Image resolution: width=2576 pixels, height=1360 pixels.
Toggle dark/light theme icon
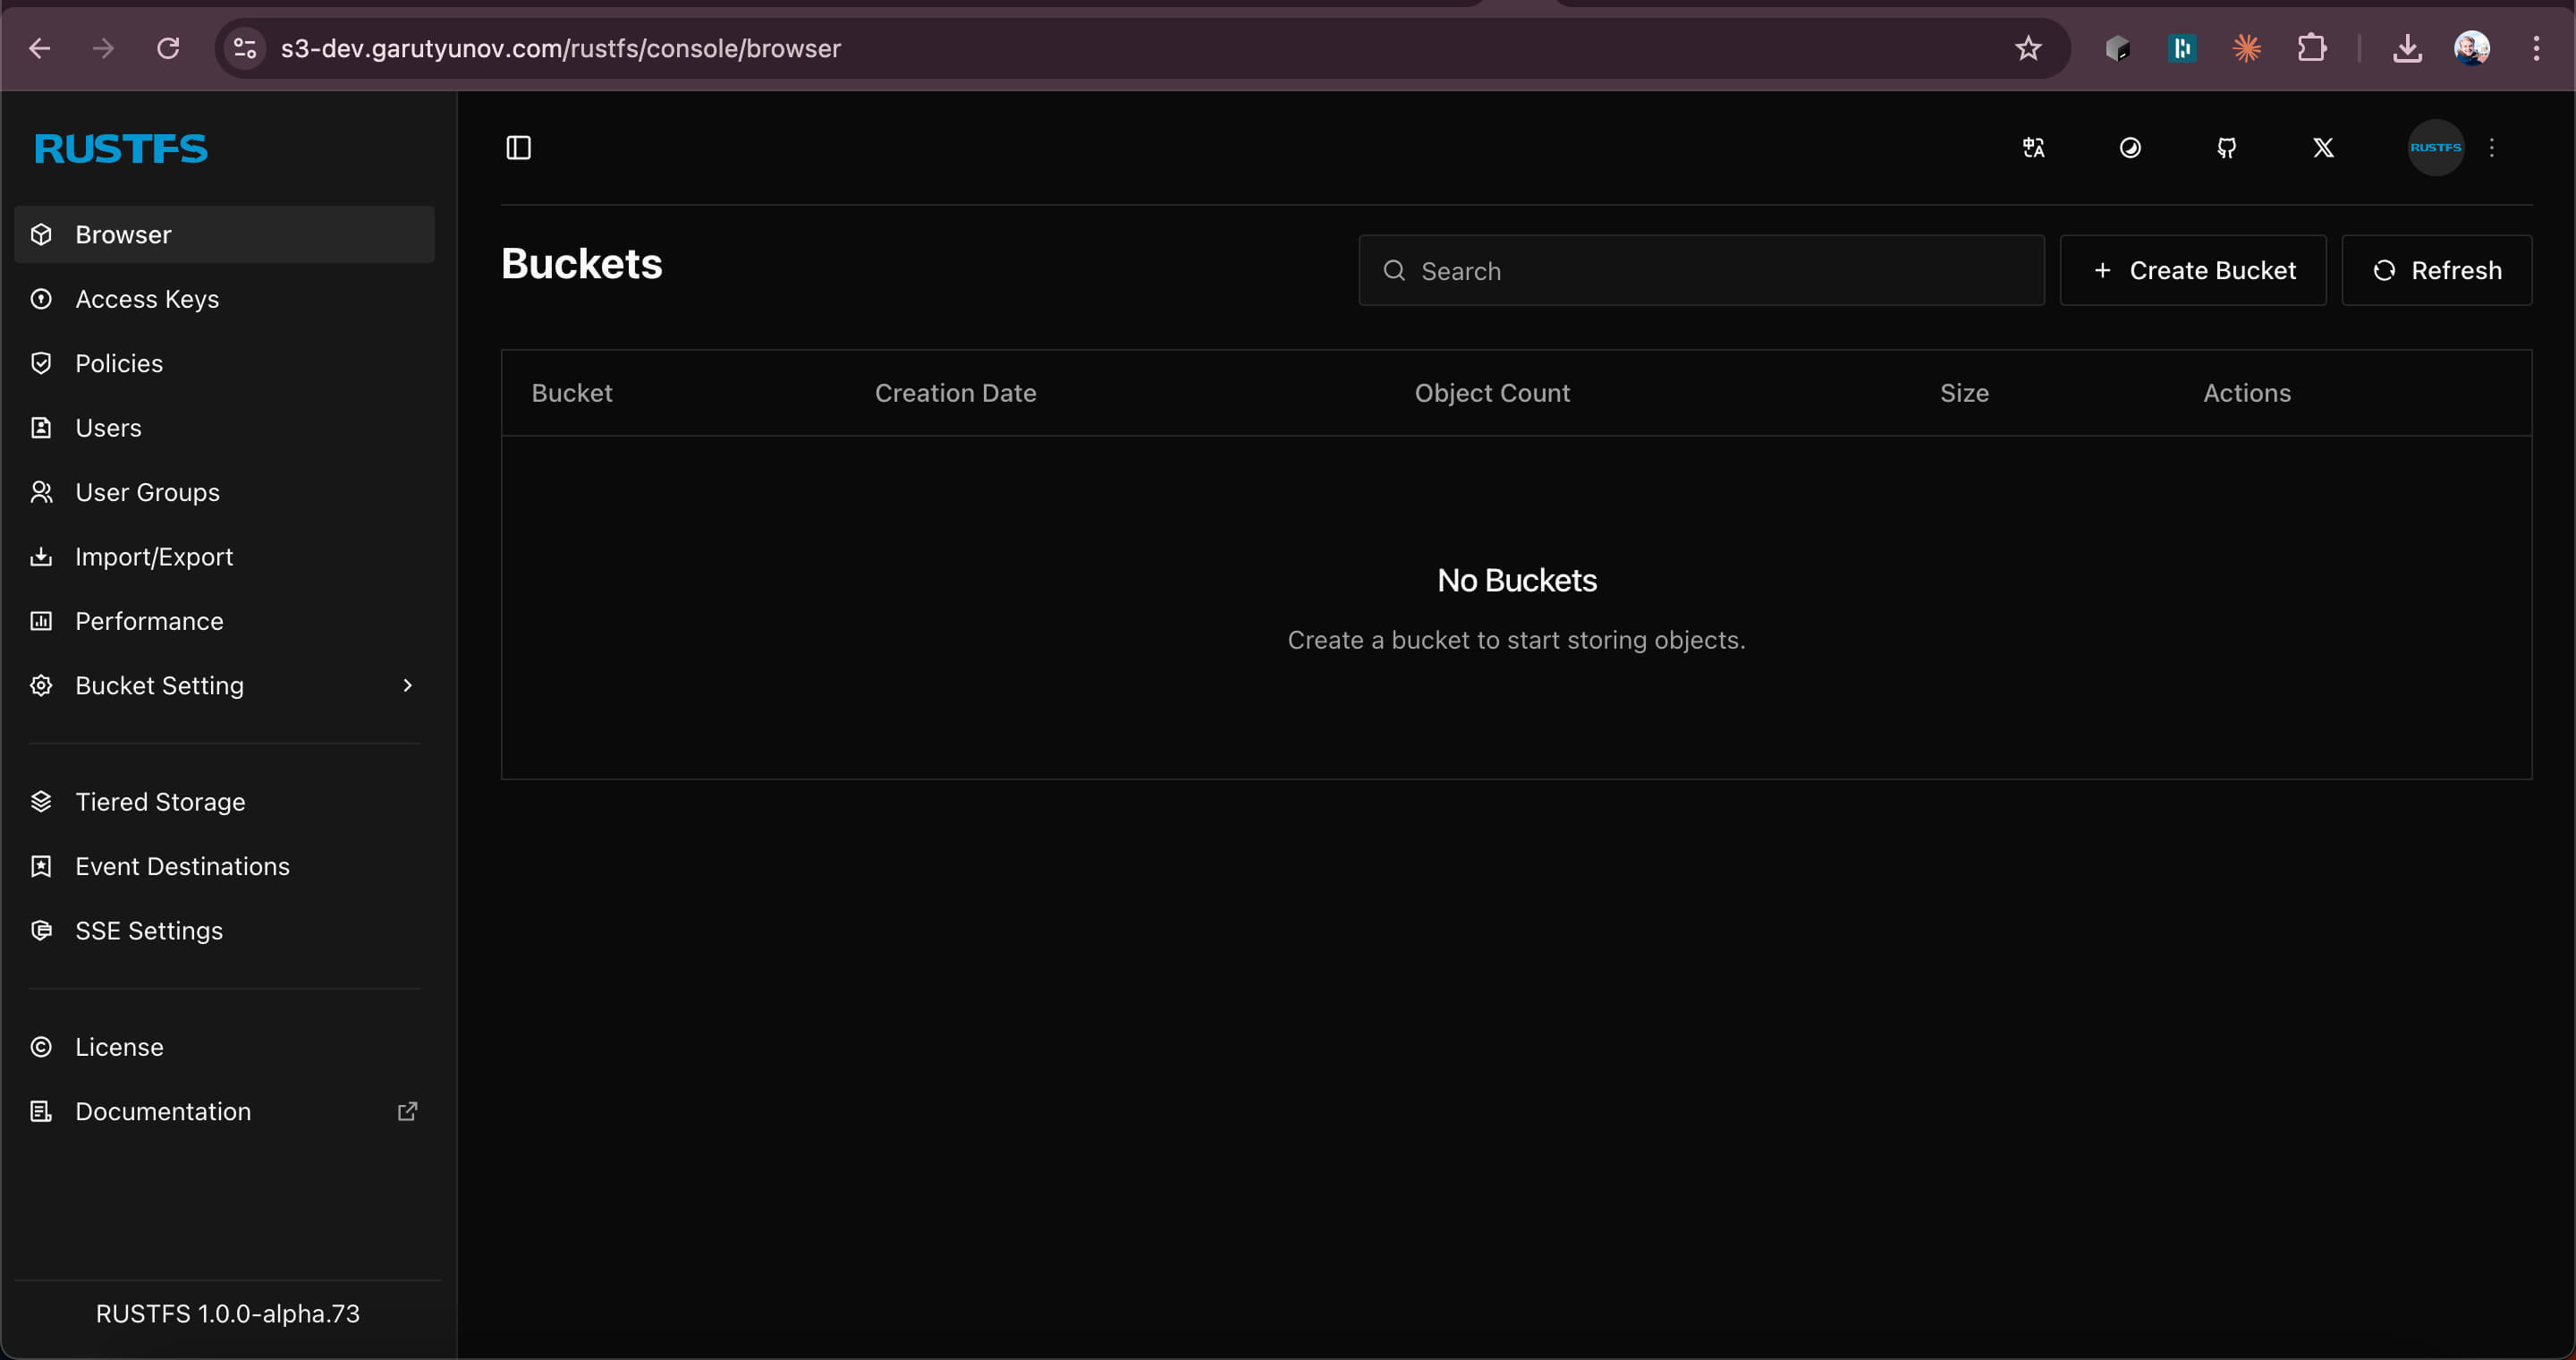[x=2130, y=148]
